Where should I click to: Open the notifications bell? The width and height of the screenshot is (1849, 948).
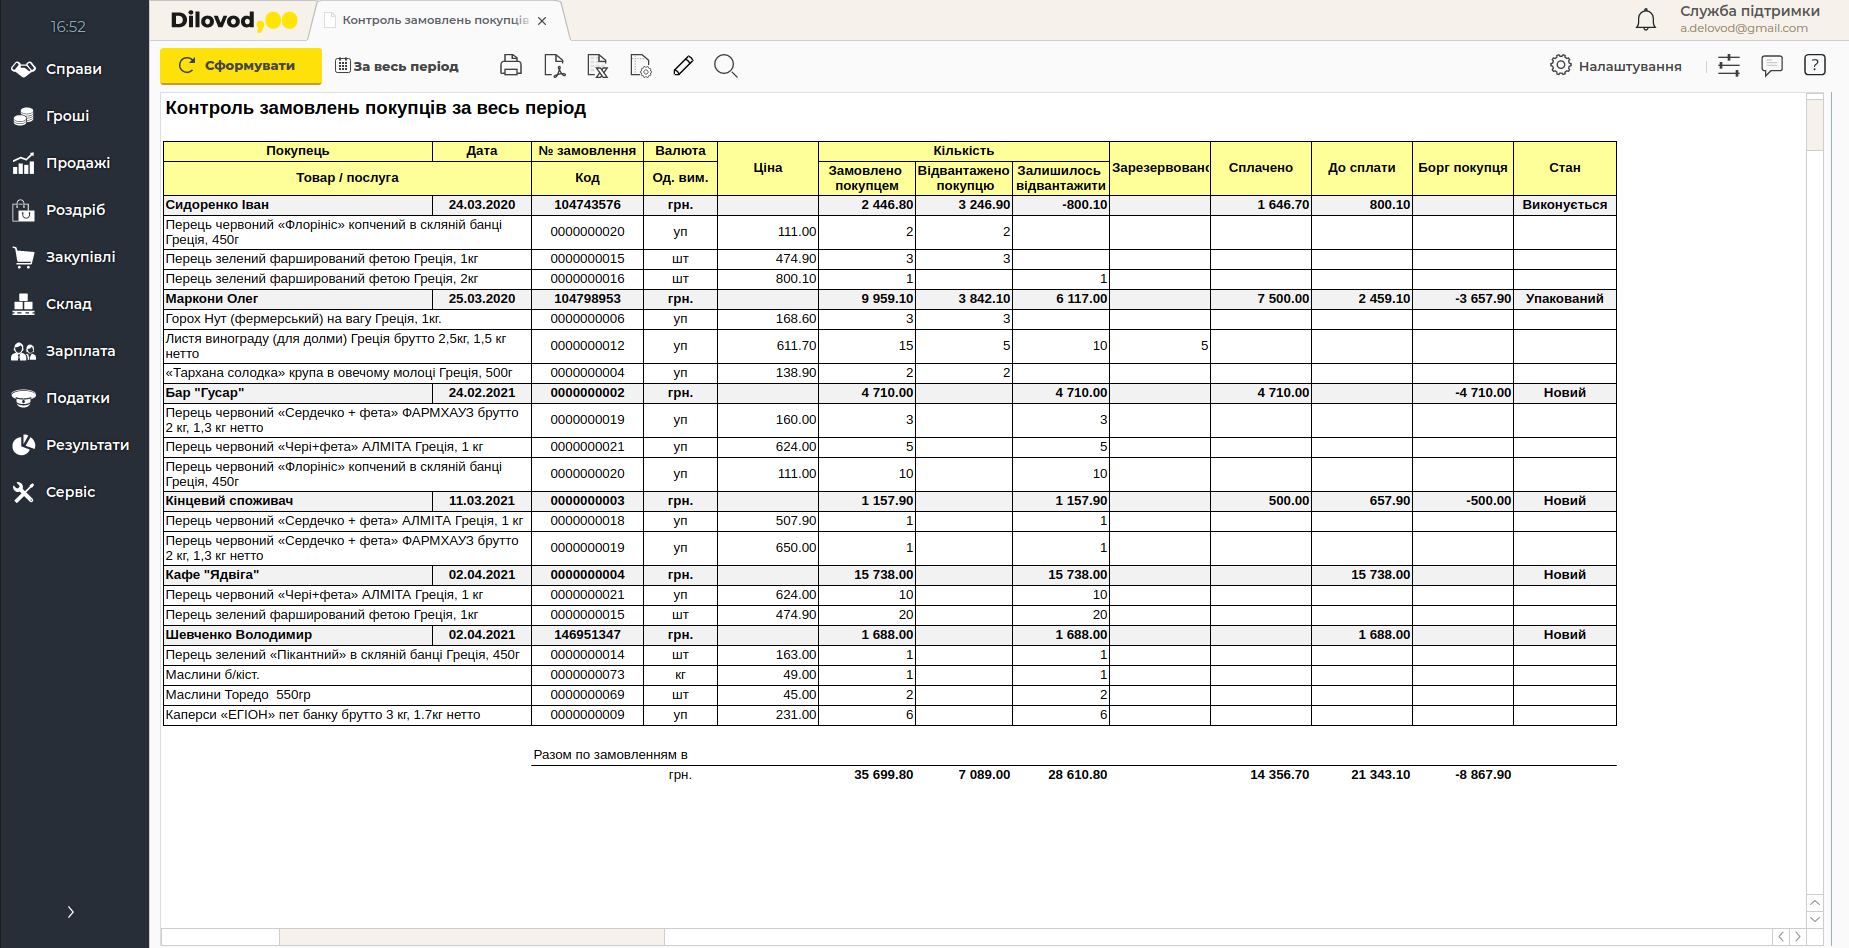[x=1645, y=19]
